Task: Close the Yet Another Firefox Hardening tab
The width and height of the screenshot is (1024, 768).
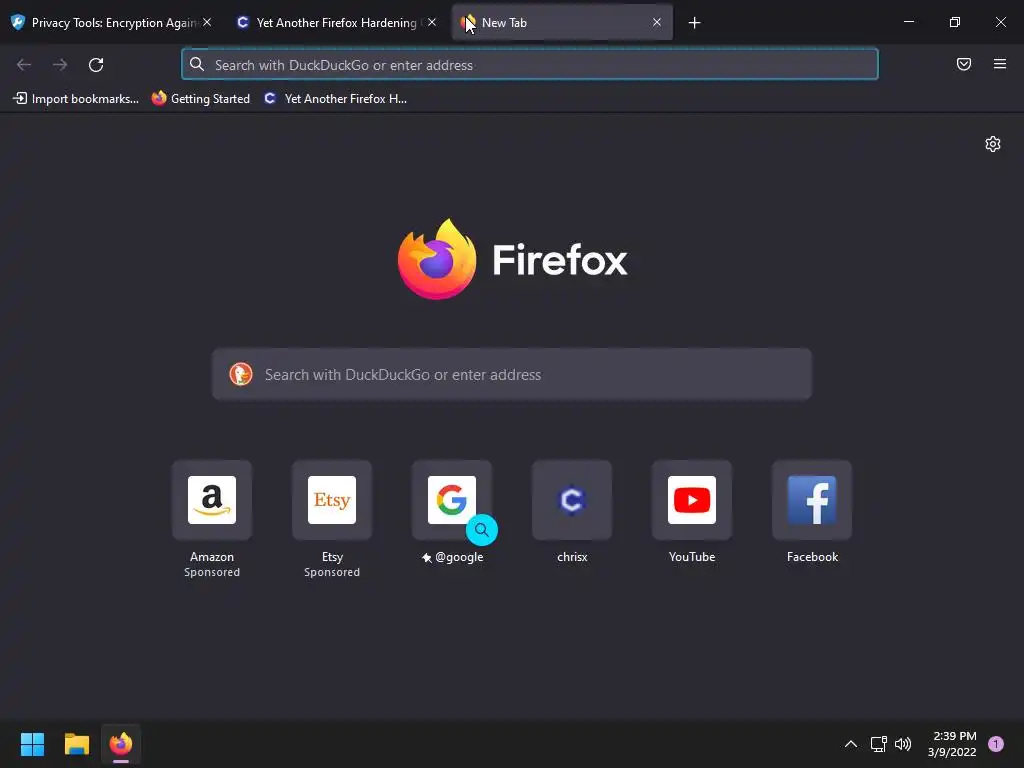Action: coord(432,22)
